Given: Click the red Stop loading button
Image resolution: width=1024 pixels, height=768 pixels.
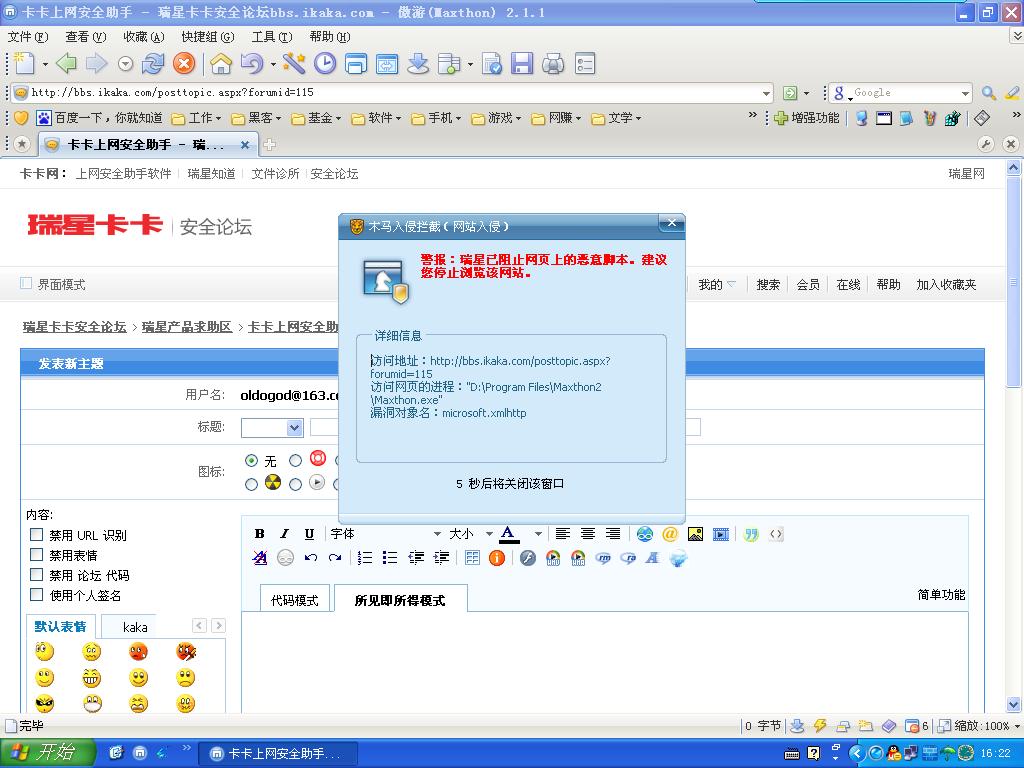Looking at the screenshot, I should 184,63.
